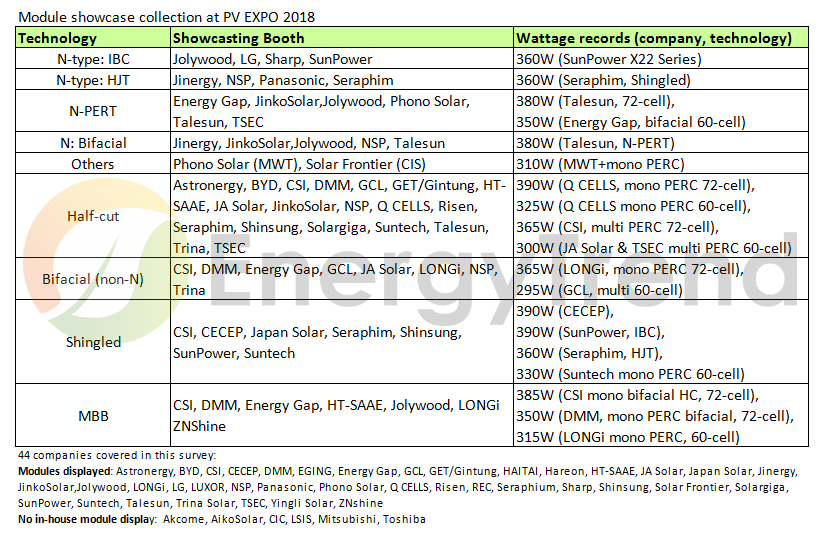822x536 pixels.
Task: Select the N-type: IBC row label
Action: 93,59
